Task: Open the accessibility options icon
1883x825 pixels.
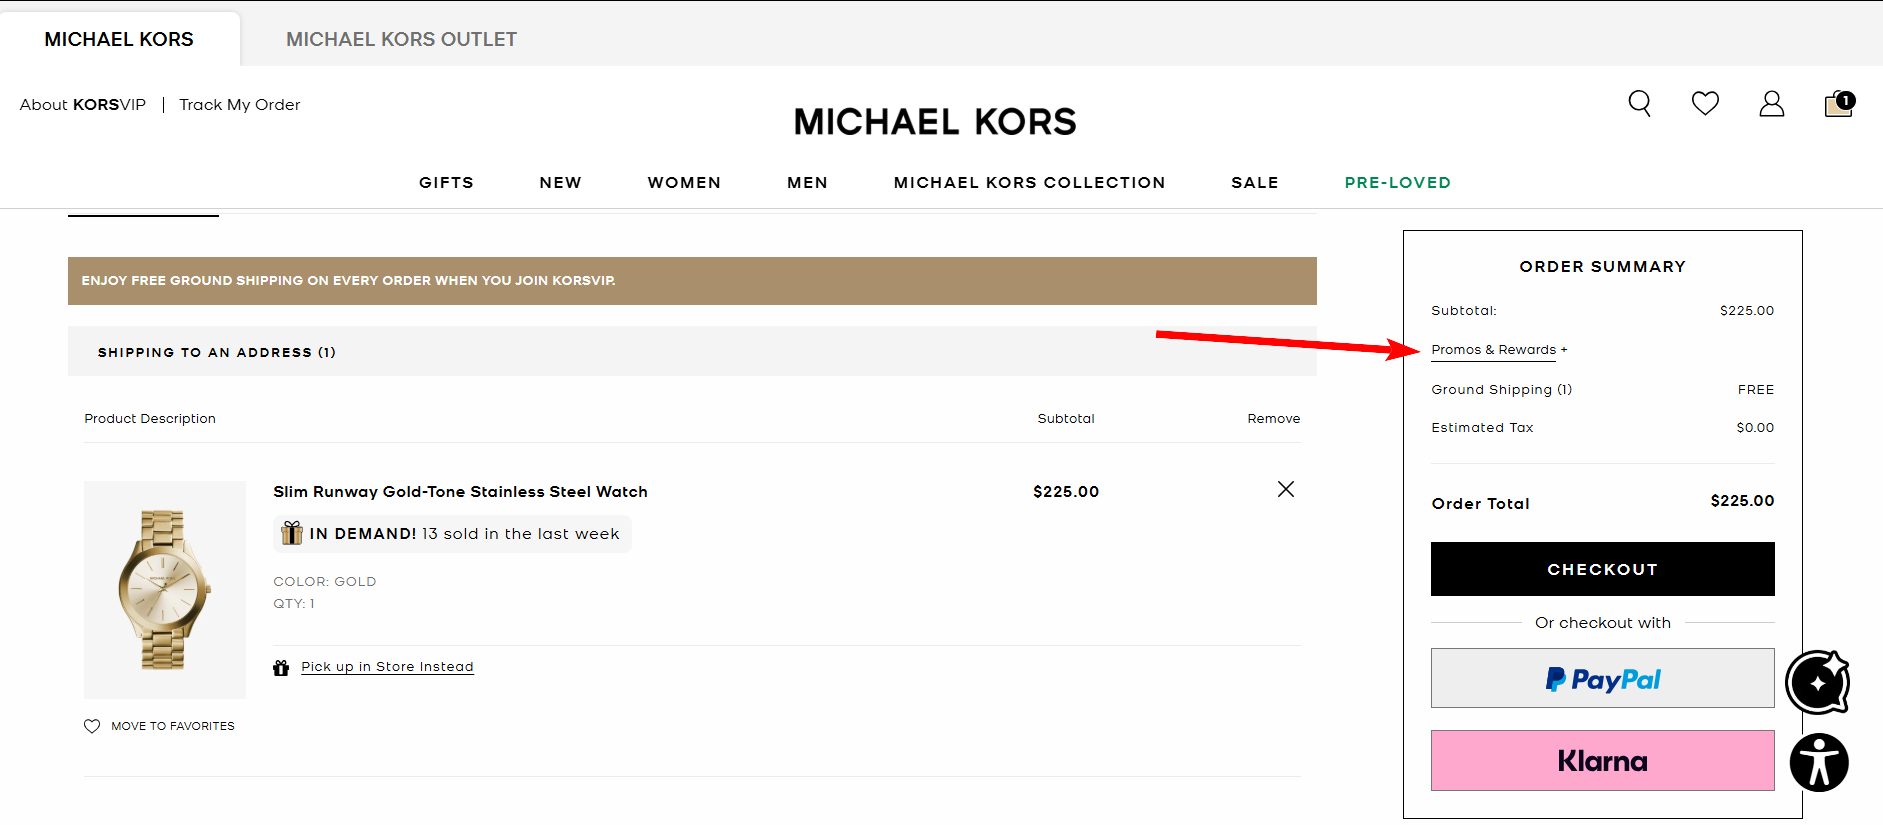Action: (1819, 763)
